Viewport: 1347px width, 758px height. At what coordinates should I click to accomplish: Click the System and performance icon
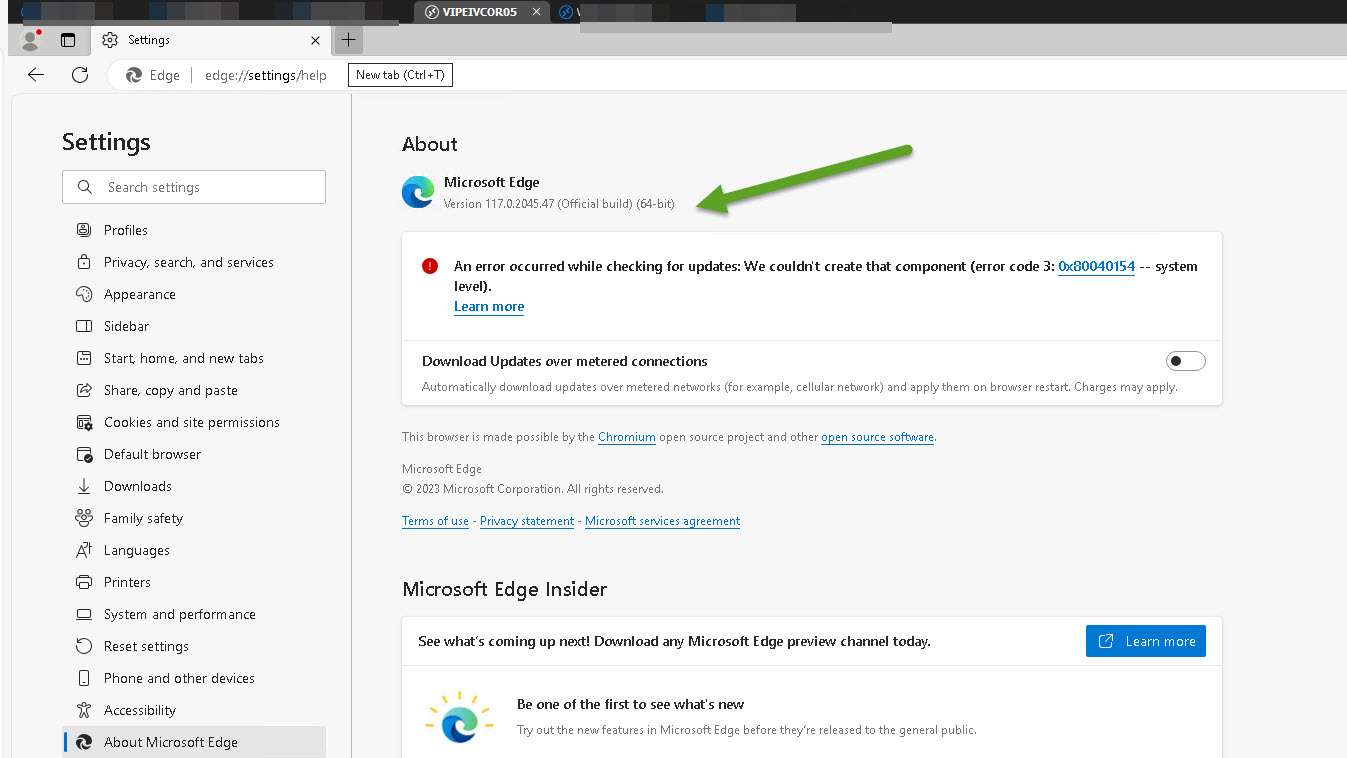pos(84,614)
